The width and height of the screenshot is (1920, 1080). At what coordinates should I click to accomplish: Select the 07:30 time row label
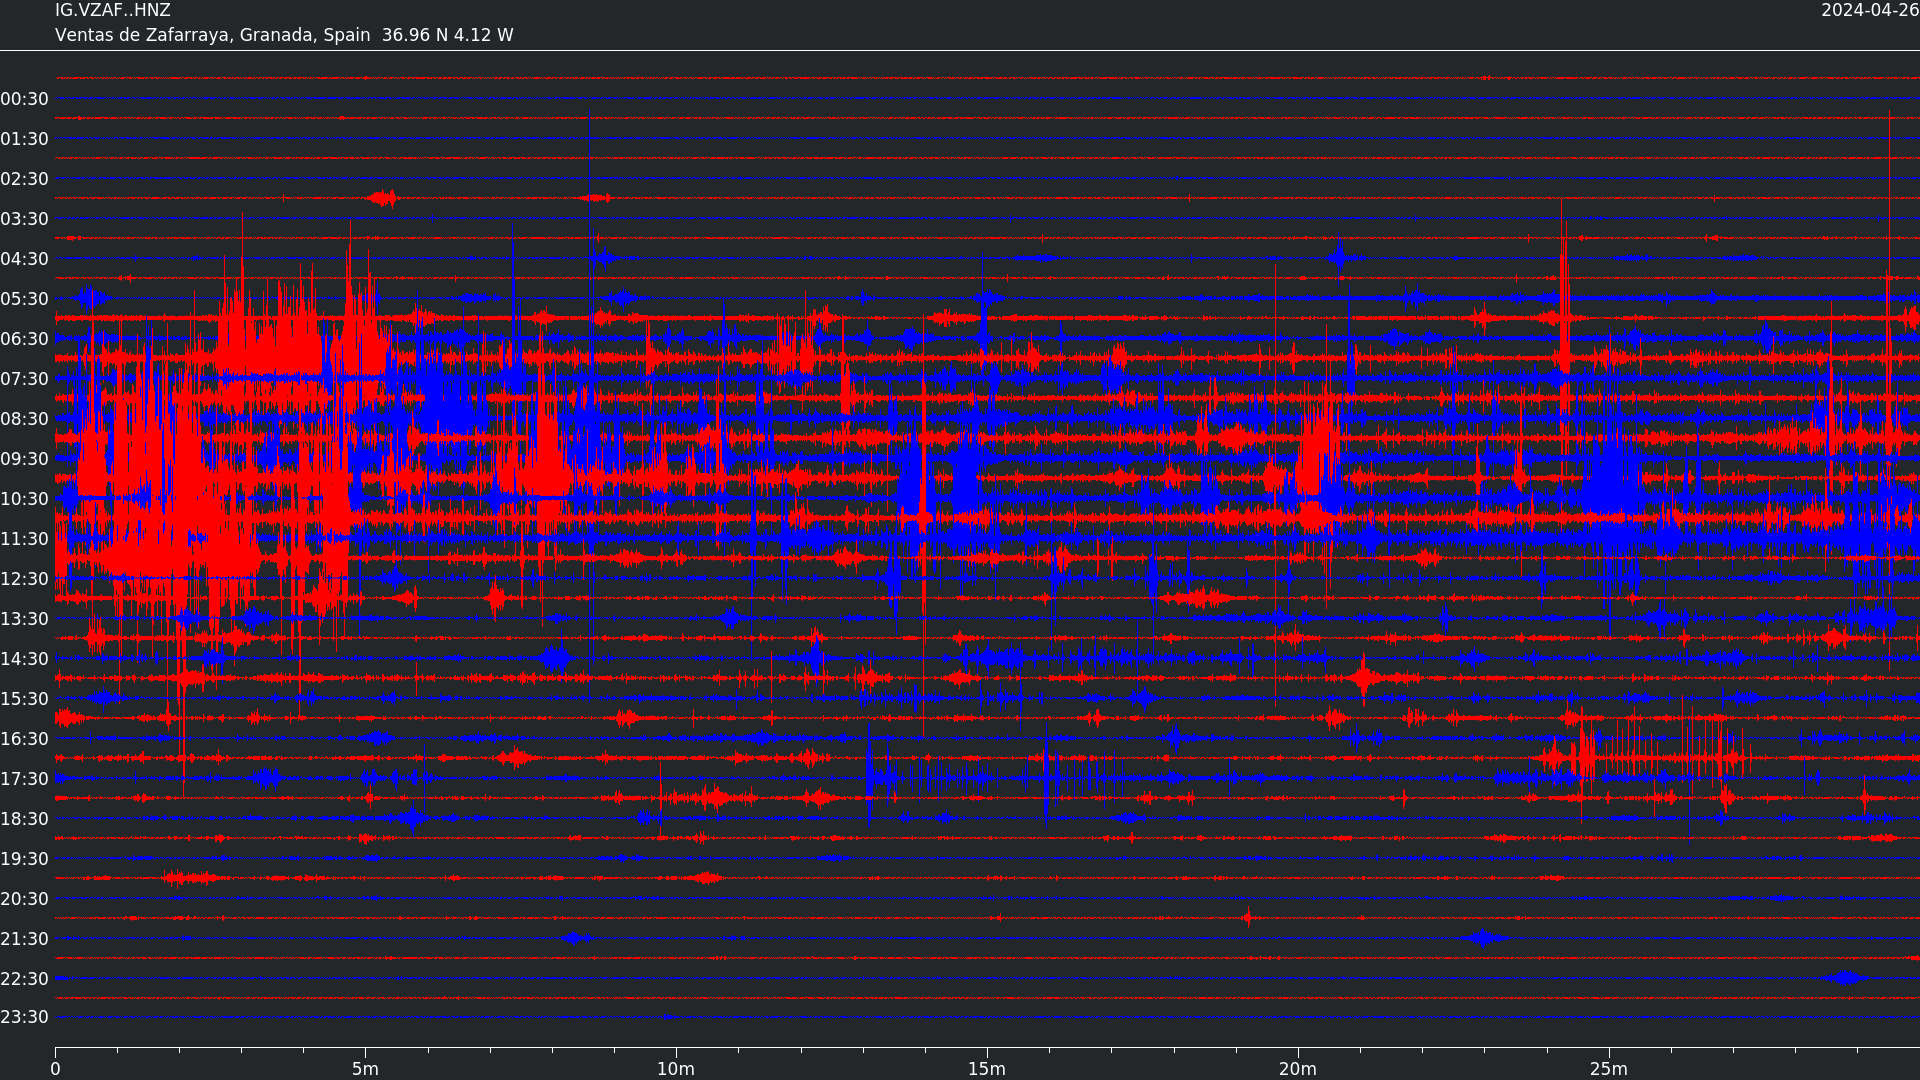coord(25,379)
